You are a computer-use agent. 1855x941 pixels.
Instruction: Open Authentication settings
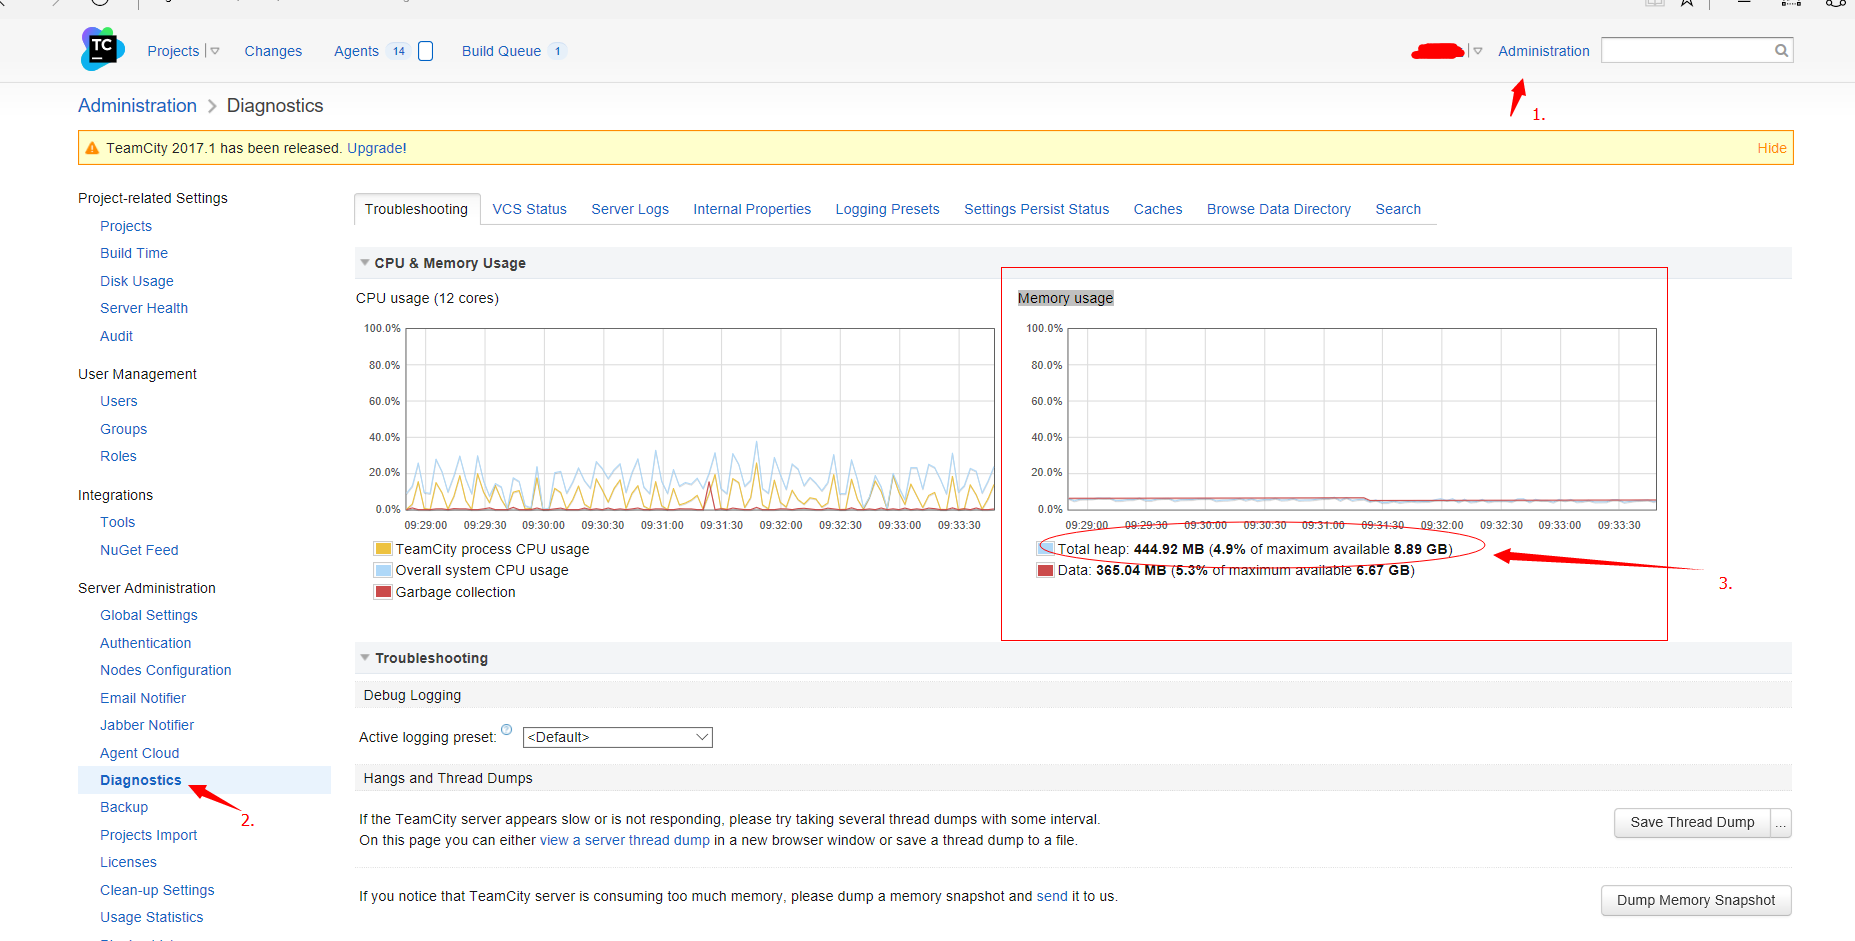[145, 643]
